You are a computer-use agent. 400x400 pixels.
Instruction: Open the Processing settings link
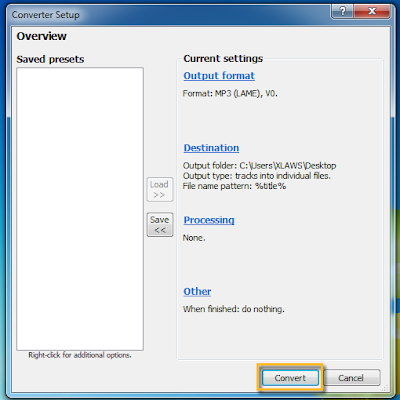click(x=209, y=220)
